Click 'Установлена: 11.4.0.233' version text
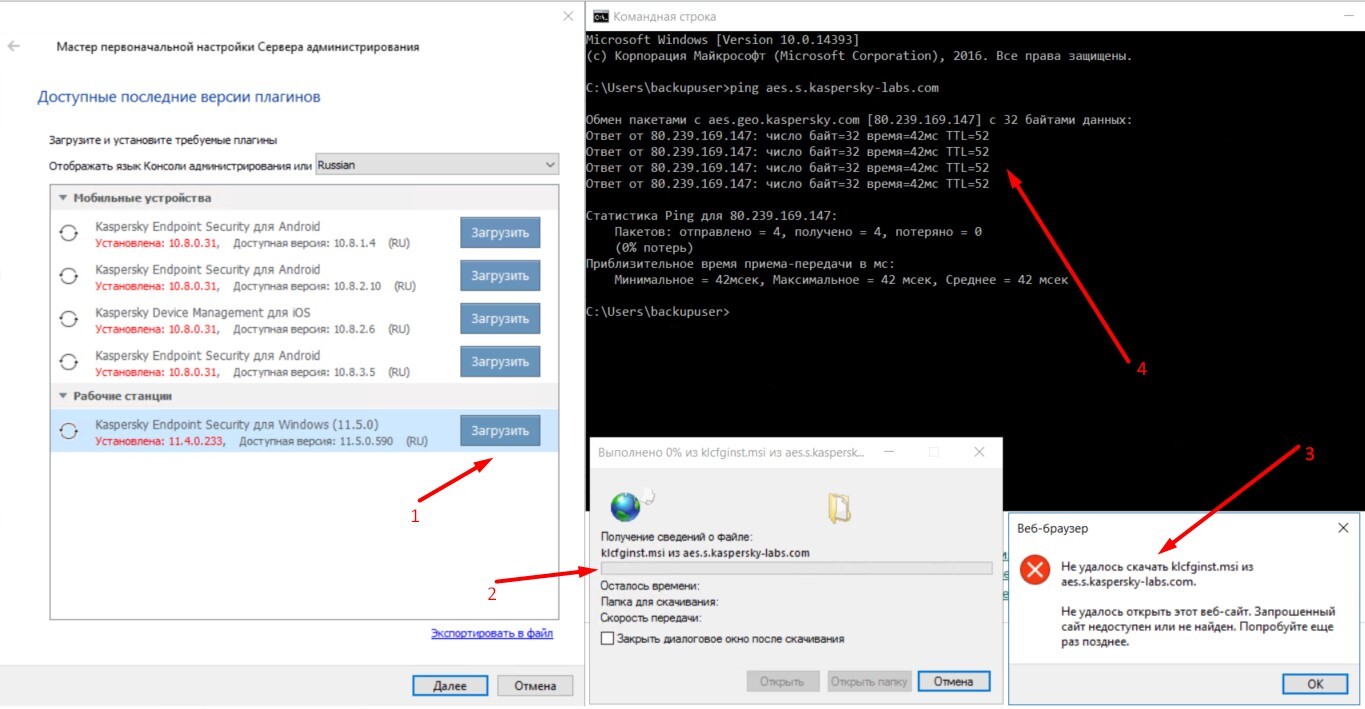Image resolution: width=1365 pixels, height=709 pixels. coord(160,441)
